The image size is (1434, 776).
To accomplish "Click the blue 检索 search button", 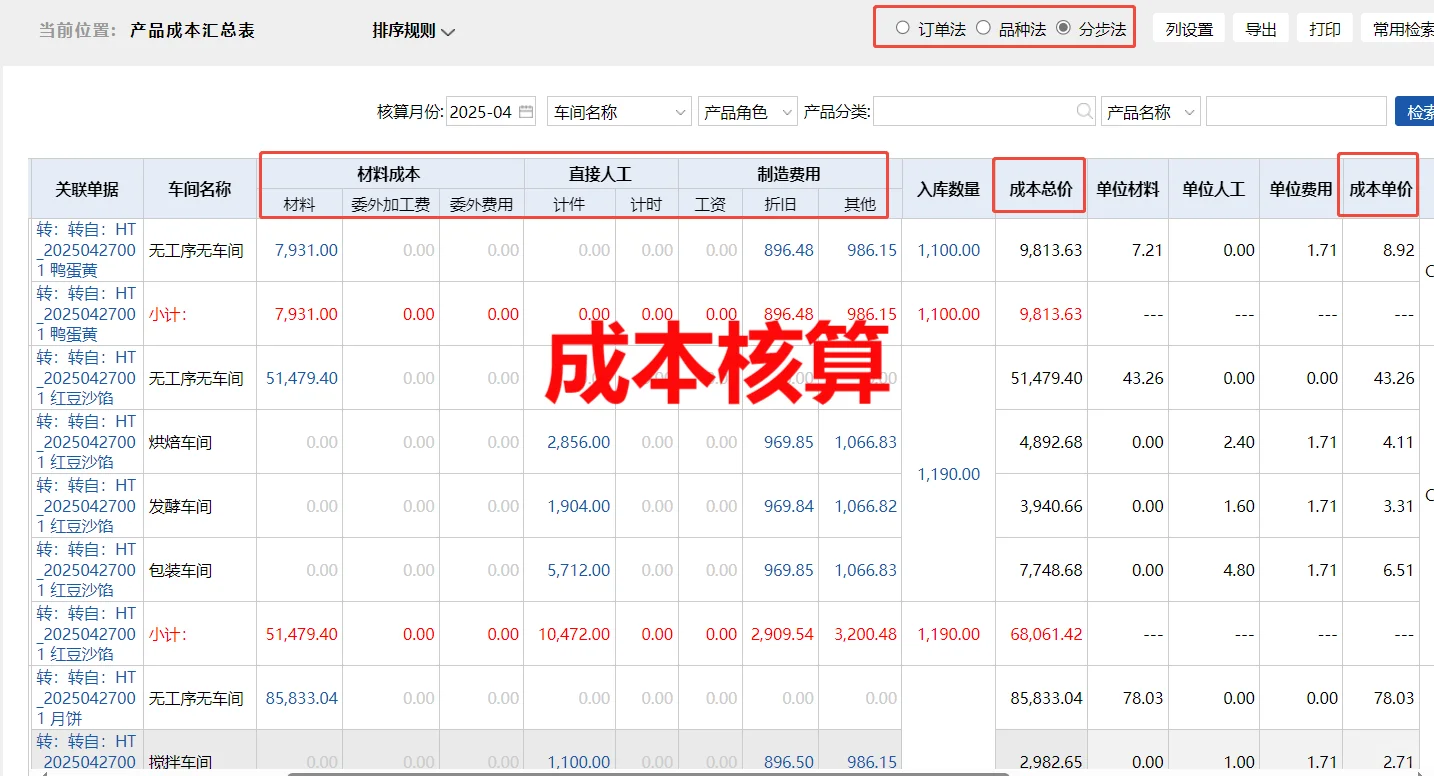I will 1416,112.
